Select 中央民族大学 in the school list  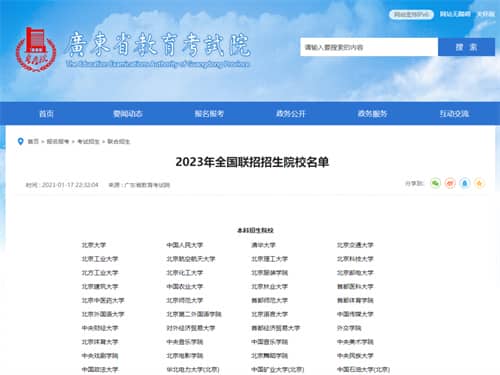pos(355,356)
